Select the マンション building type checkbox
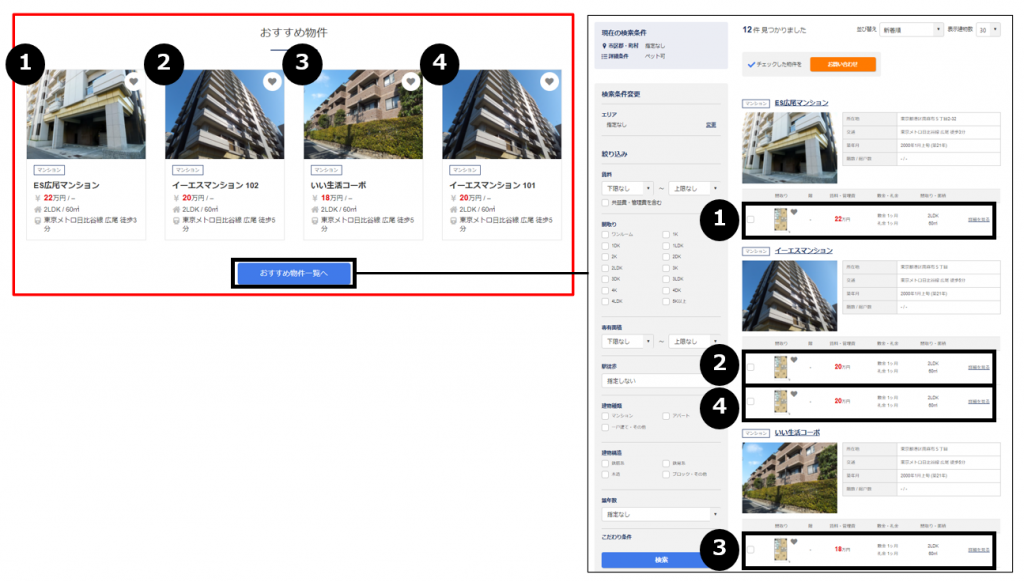The height and width of the screenshot is (582, 1024). (605, 415)
